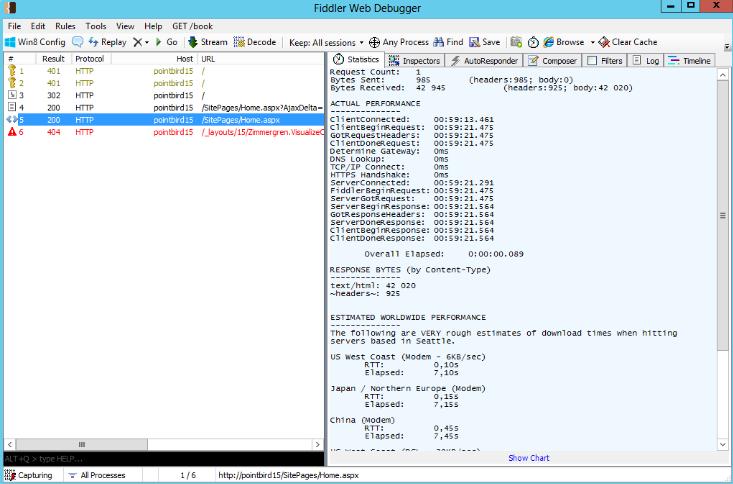
Task: Click the comment speech-bubble icon
Action: click(x=78, y=42)
